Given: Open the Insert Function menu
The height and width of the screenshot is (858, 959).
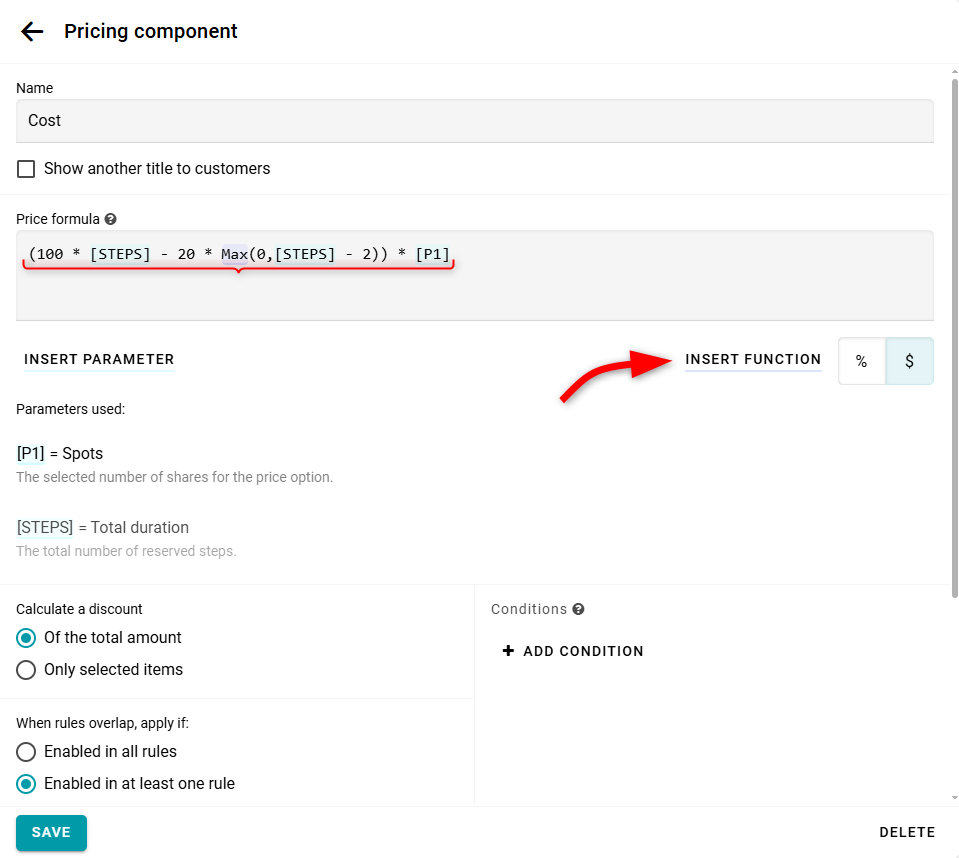Looking at the screenshot, I should point(753,359).
